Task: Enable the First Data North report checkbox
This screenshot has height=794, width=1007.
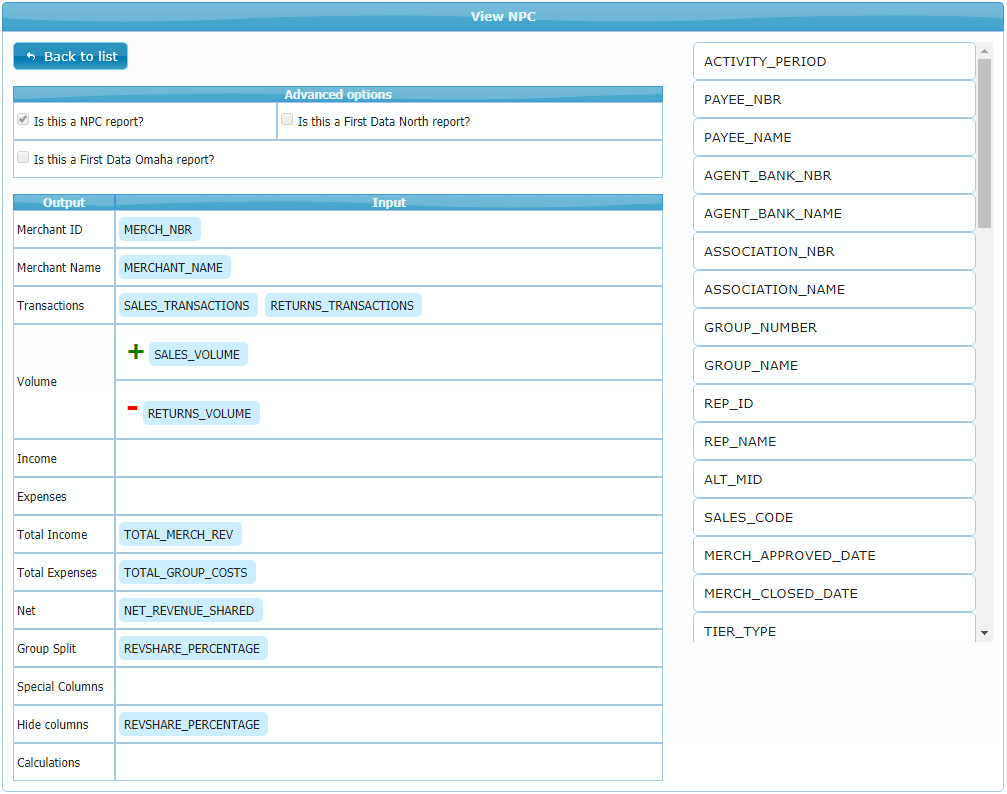Action: coord(287,120)
